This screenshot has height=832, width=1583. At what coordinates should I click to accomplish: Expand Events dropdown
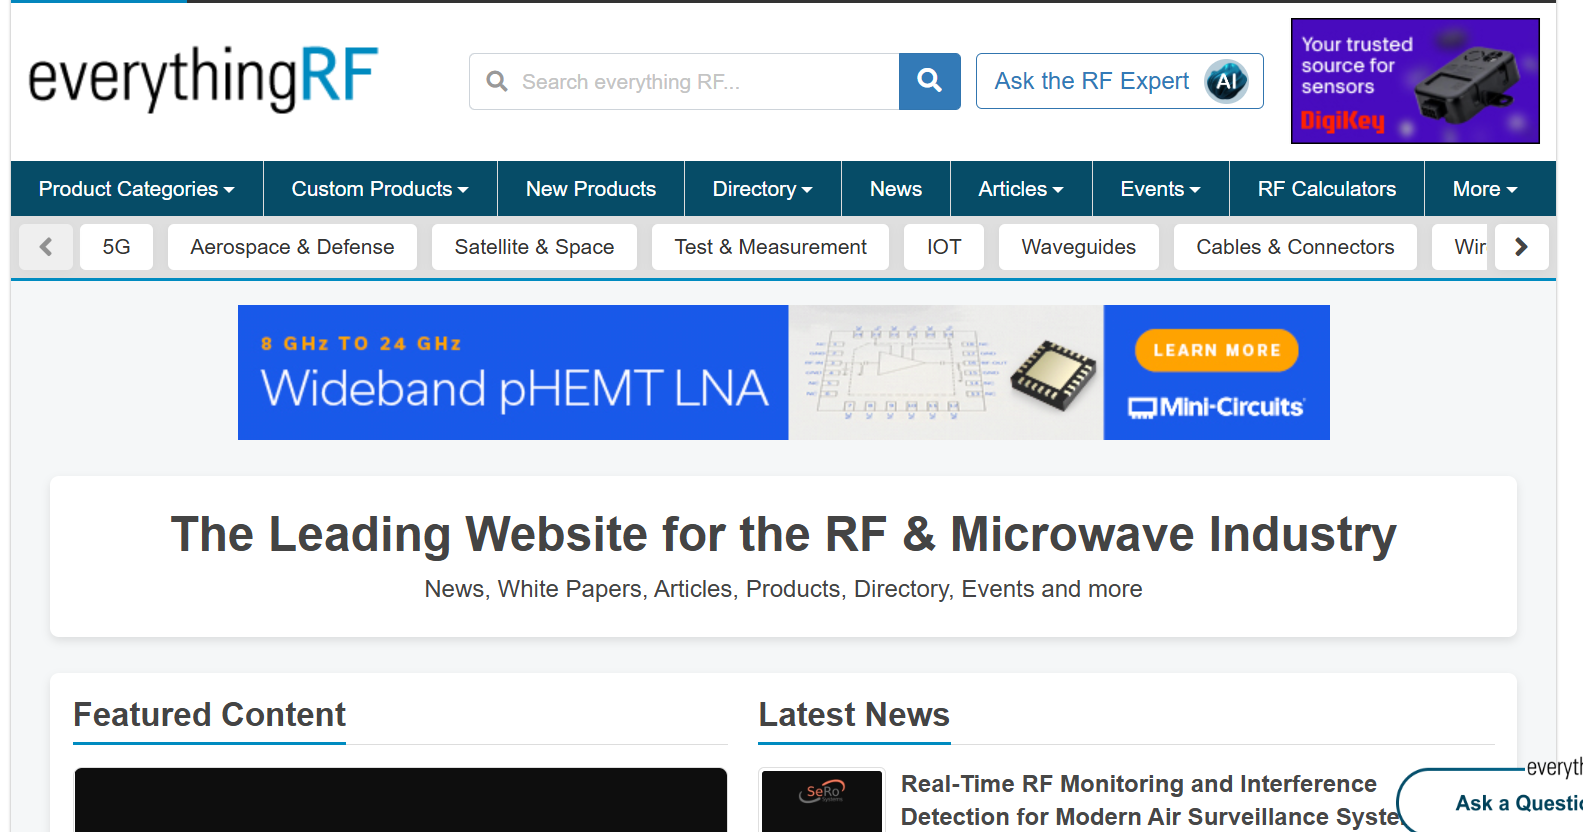pos(1160,189)
